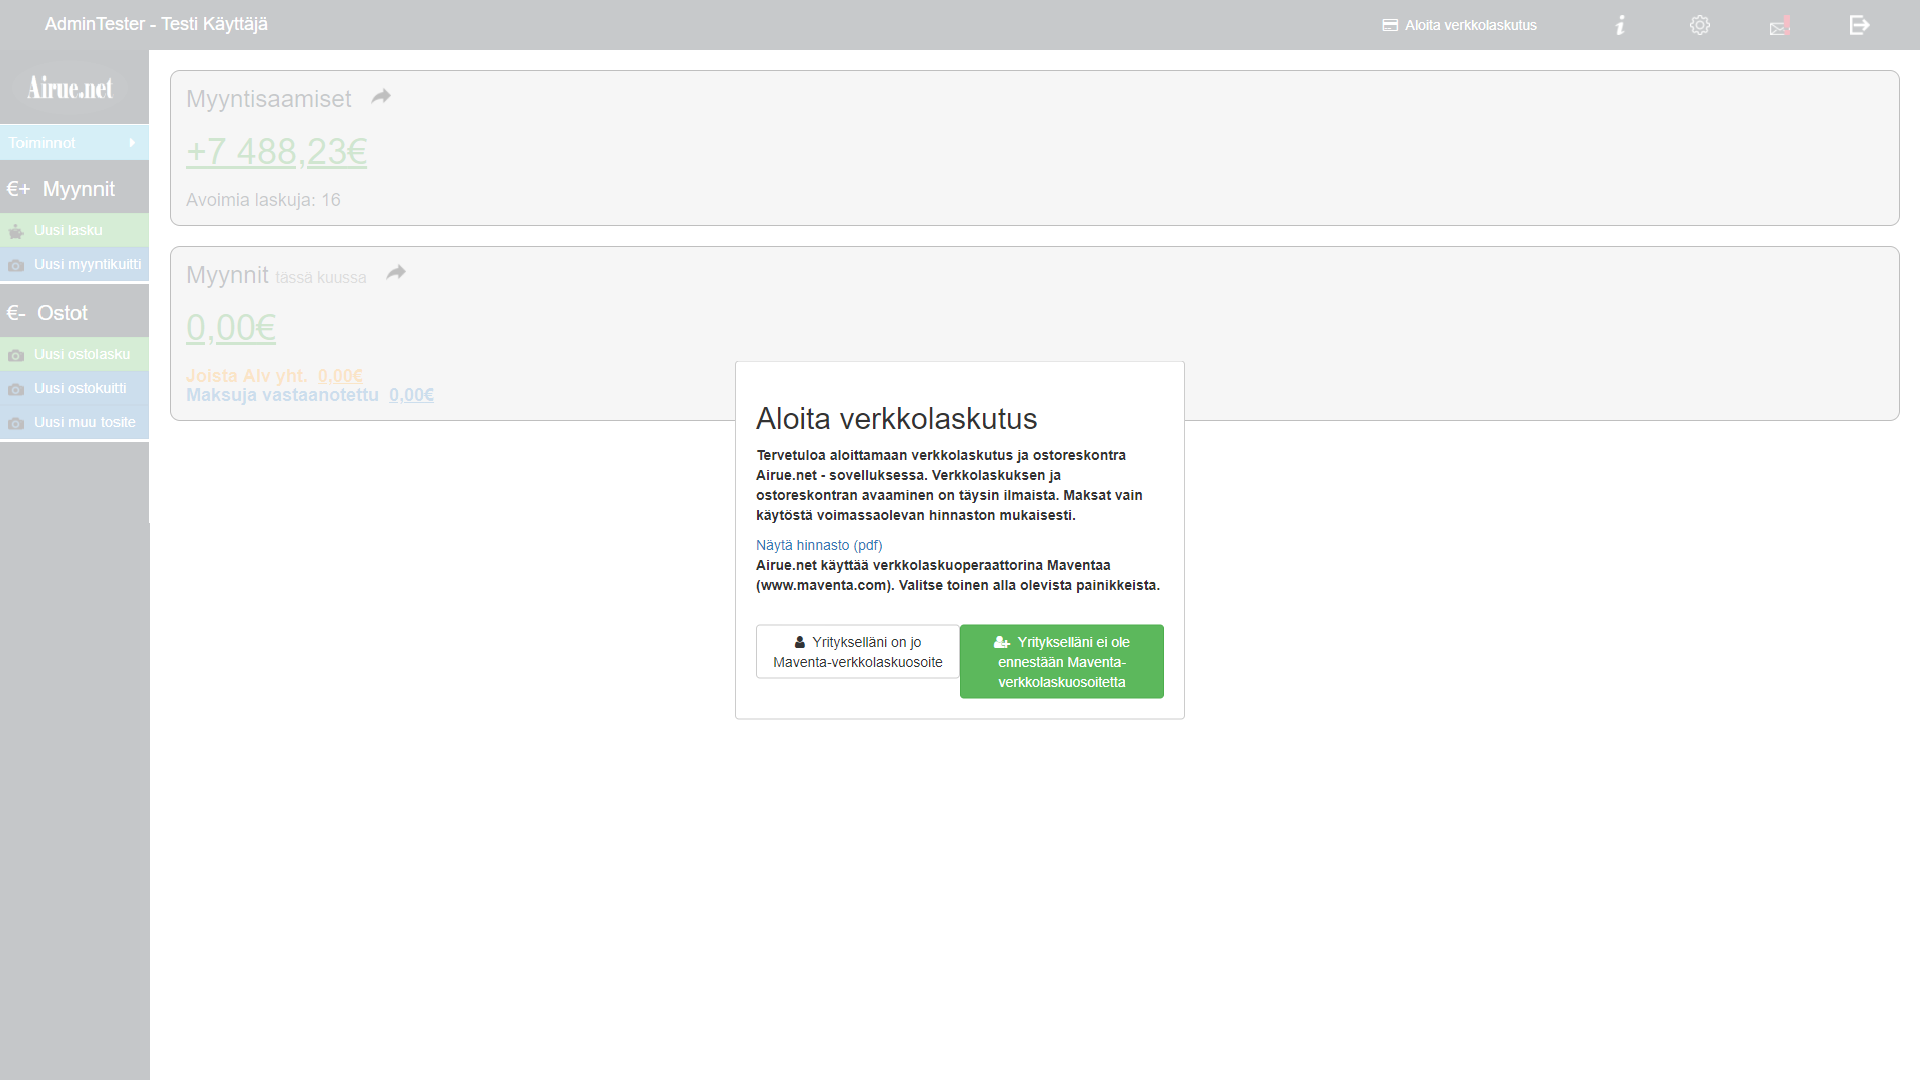
Task: Select Uusi myyntikuitti in sidebar
Action: pyautogui.click(x=74, y=264)
